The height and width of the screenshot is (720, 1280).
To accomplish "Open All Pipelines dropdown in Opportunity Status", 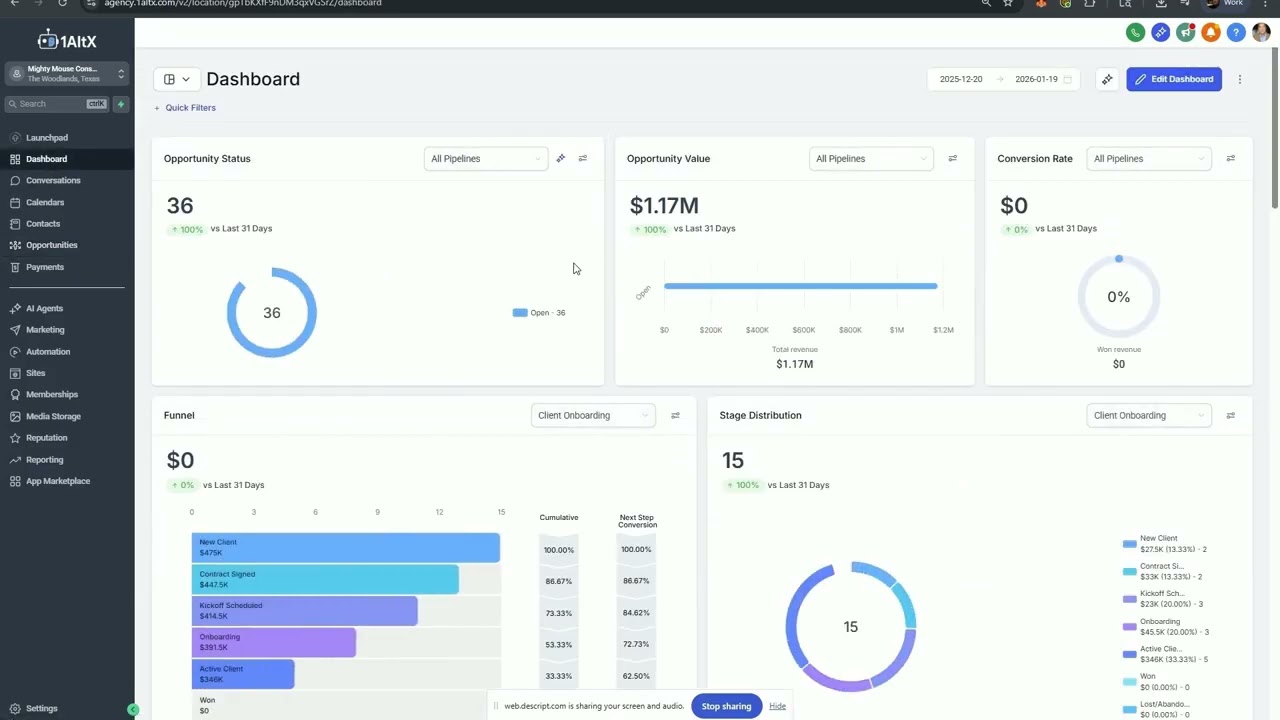I will (486, 158).
